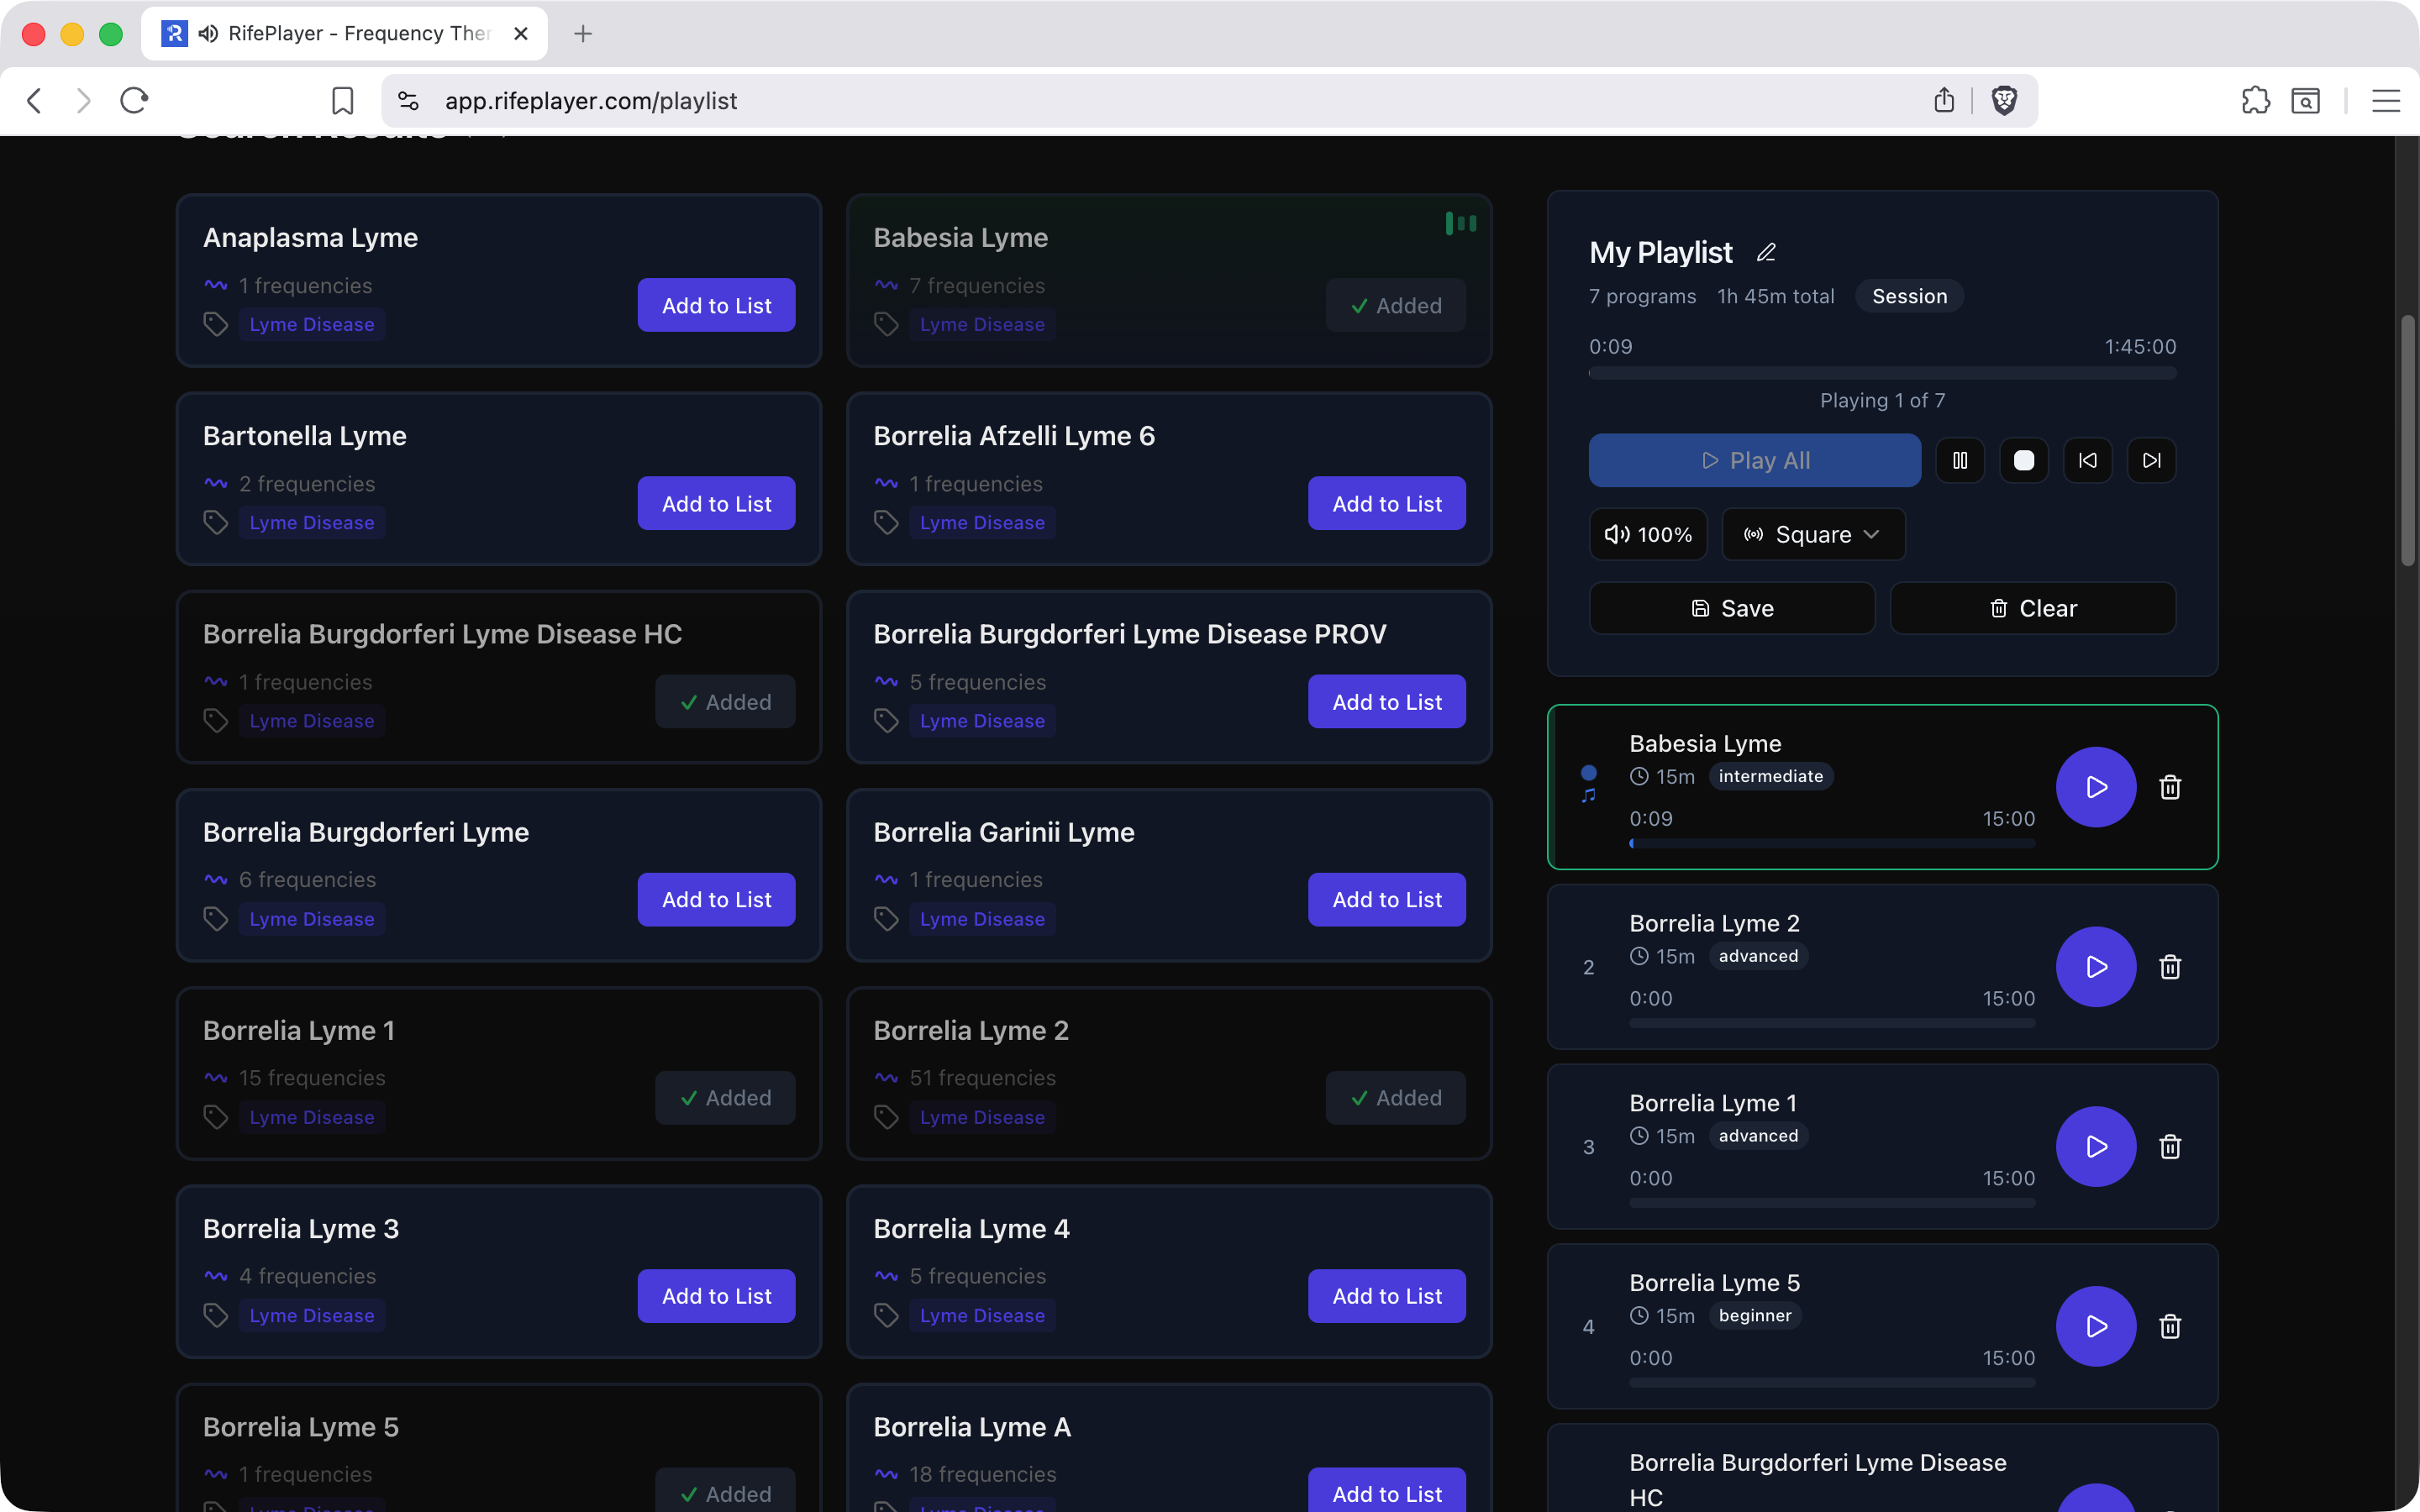2420x1512 pixels.
Task: Delete Babesia Lyme from the playlist
Action: click(x=2170, y=787)
